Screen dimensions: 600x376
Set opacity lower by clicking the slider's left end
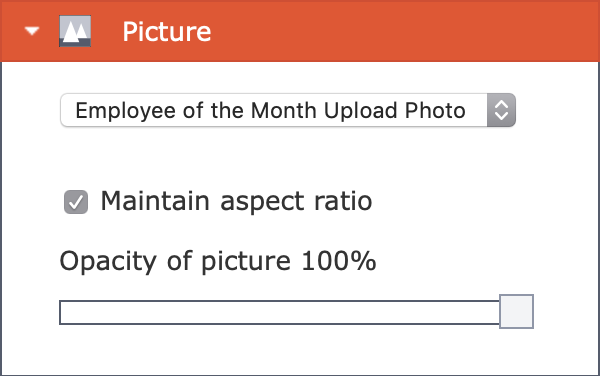click(67, 313)
